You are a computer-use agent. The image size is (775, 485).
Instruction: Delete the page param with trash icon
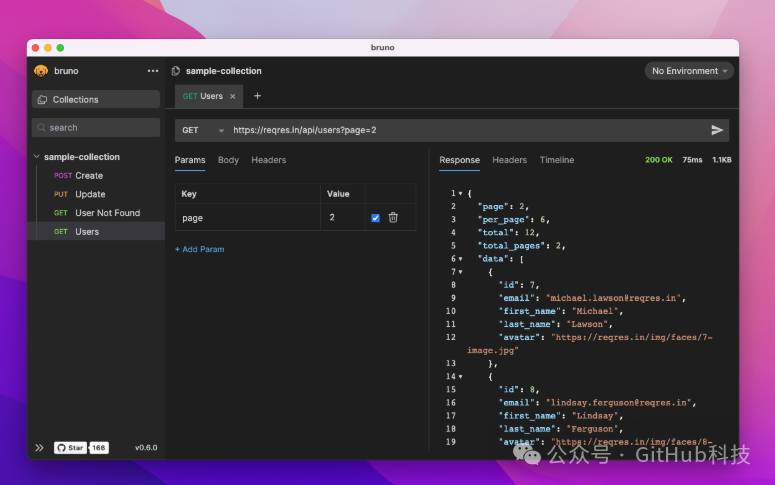pyautogui.click(x=393, y=218)
